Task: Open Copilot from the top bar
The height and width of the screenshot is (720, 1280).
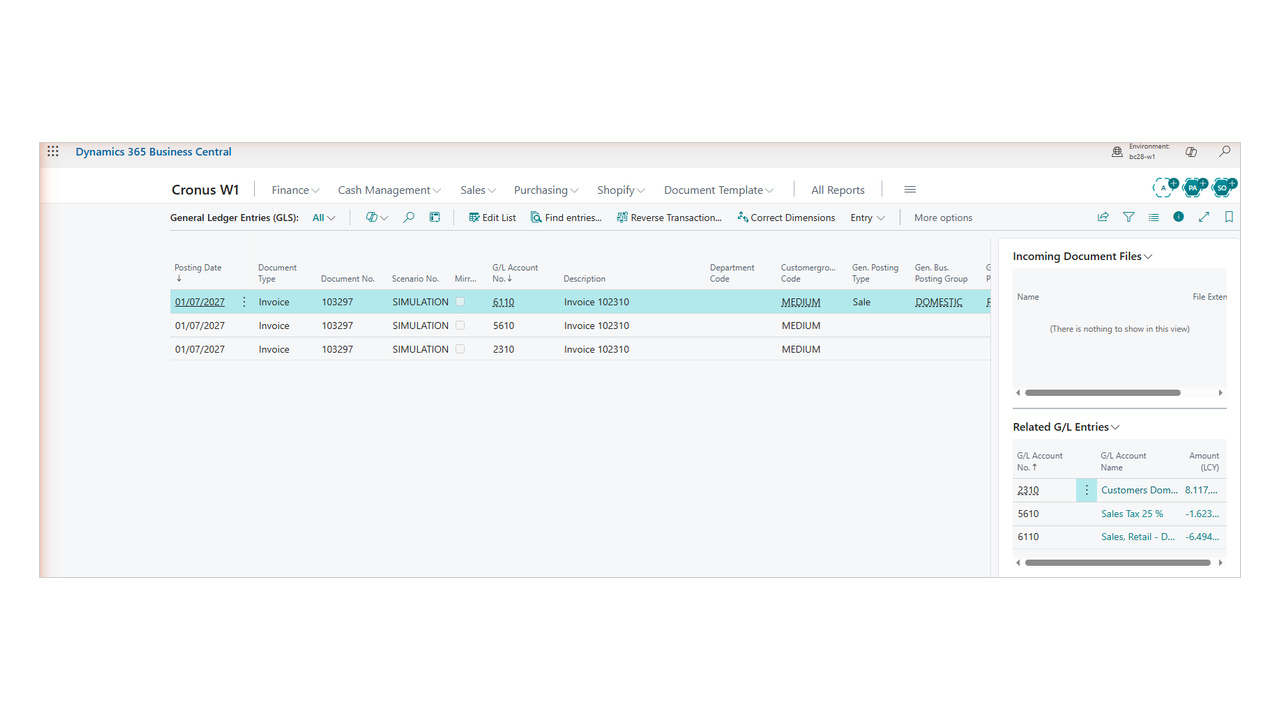Action: pos(1191,152)
